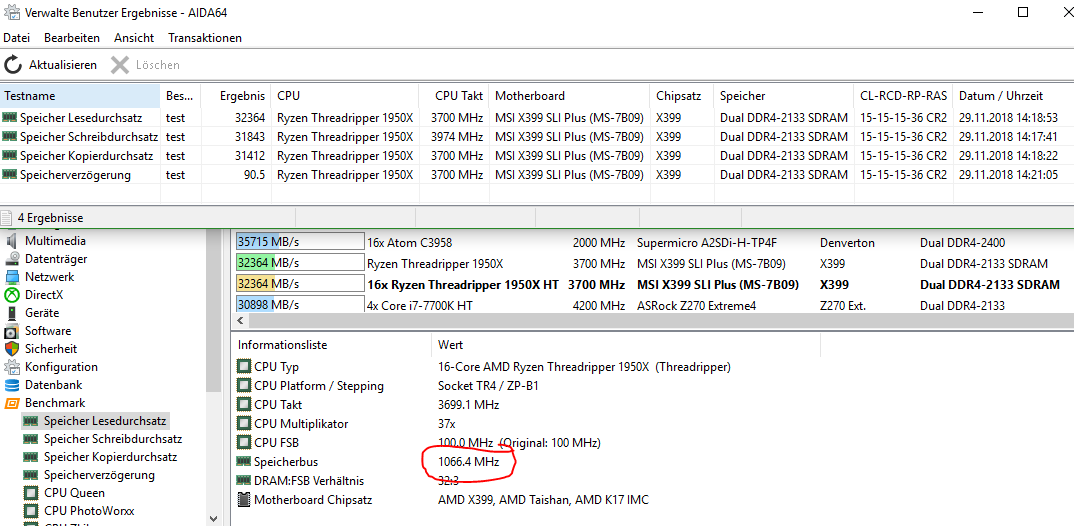Click the Löschen delete X icon
The image size is (1074, 526).
tap(120, 65)
